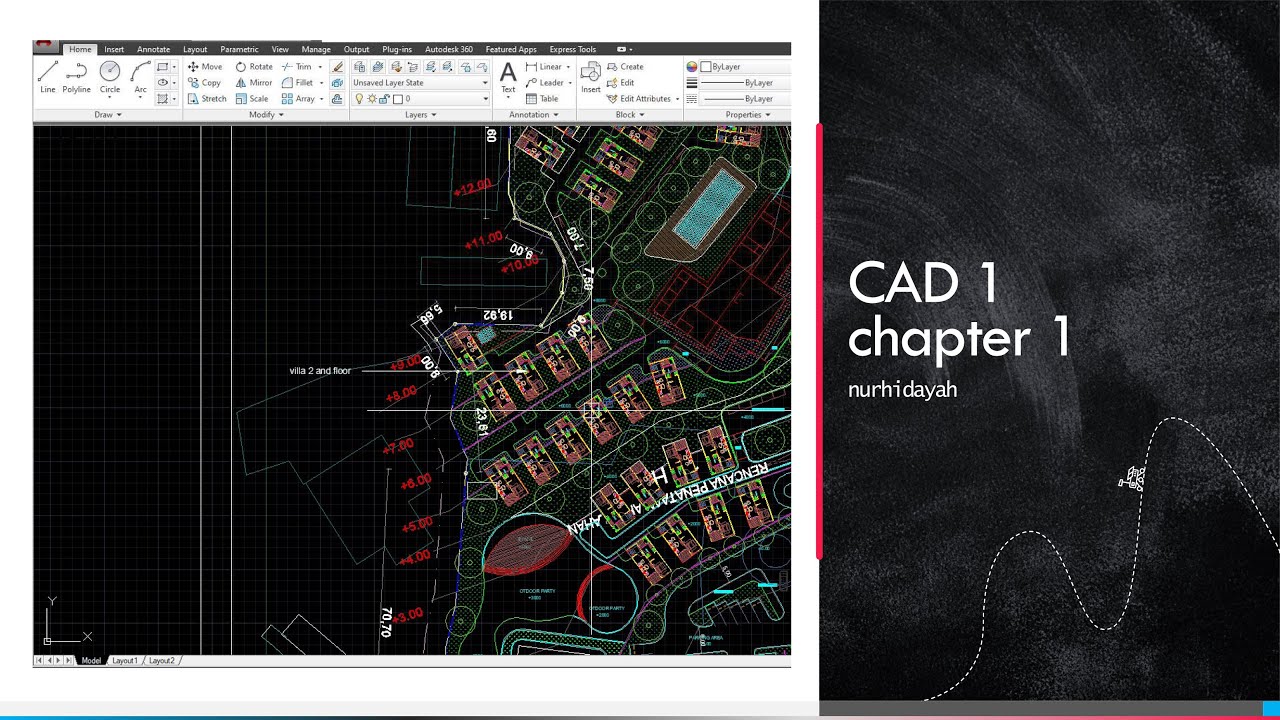Open the Unsaved Layer State dropdown

[420, 83]
